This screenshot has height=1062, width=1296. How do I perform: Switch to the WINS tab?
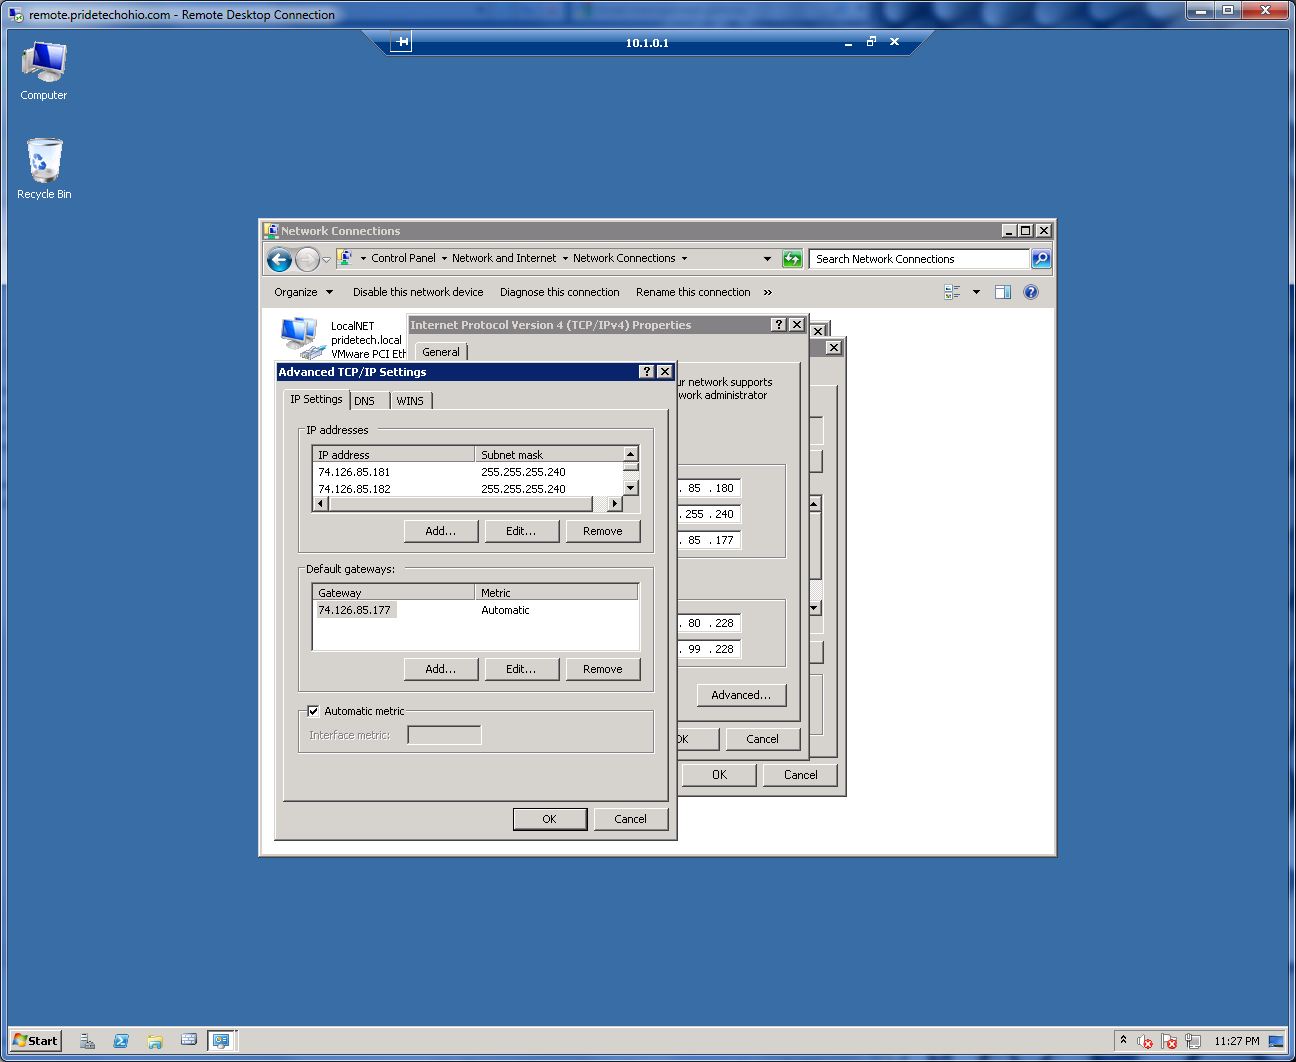(x=410, y=401)
